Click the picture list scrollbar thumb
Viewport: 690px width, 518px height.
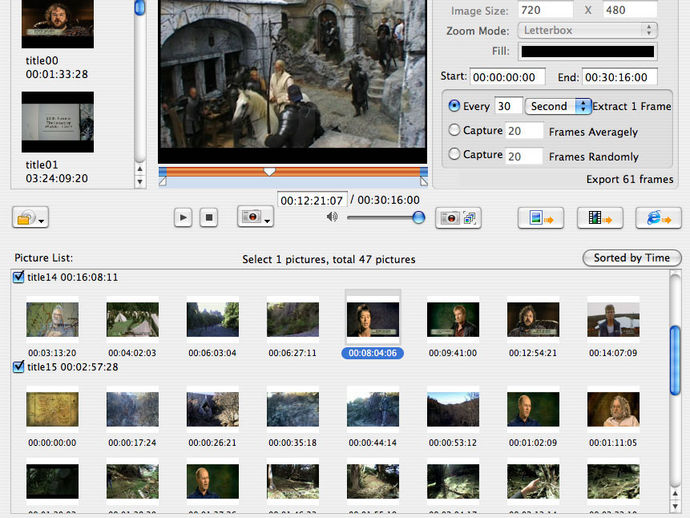(675, 360)
